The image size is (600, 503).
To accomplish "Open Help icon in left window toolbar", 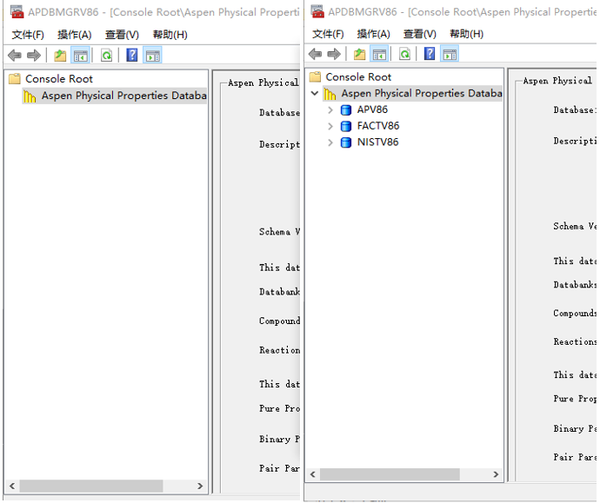I will 132,55.
